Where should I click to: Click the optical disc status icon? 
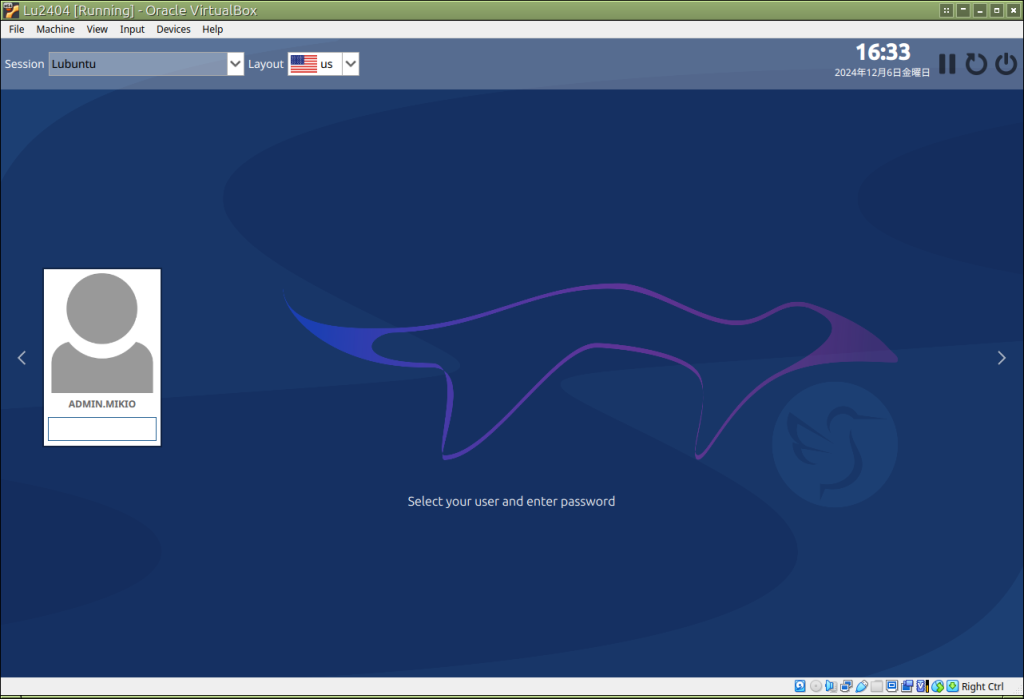tap(815, 686)
